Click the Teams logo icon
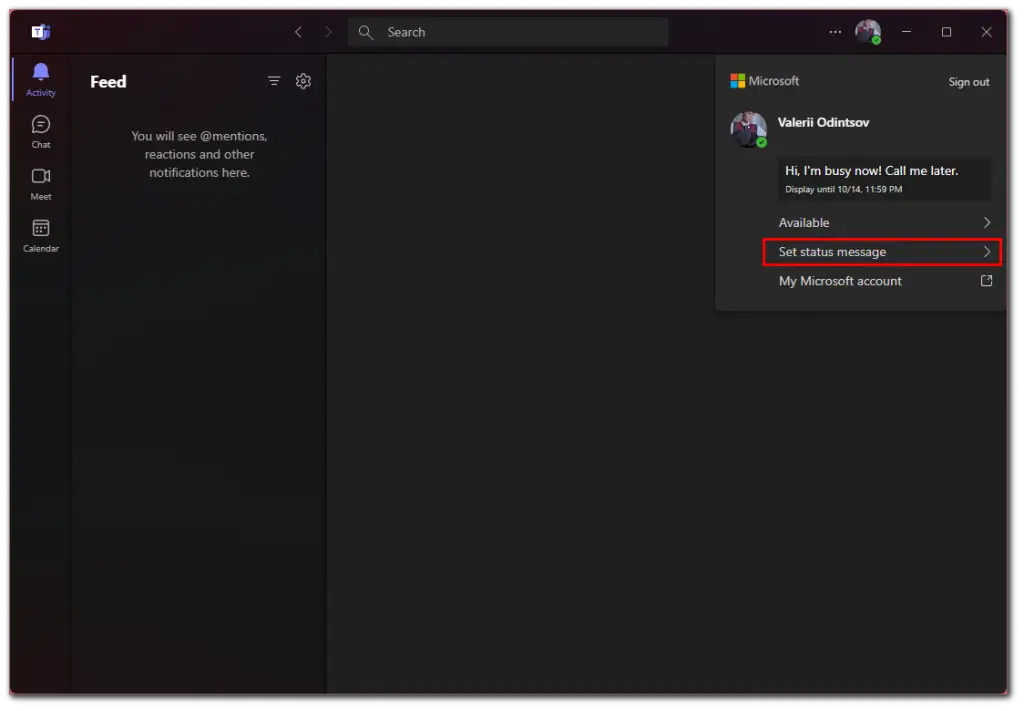Viewport: 1024px width, 711px height. [40, 32]
